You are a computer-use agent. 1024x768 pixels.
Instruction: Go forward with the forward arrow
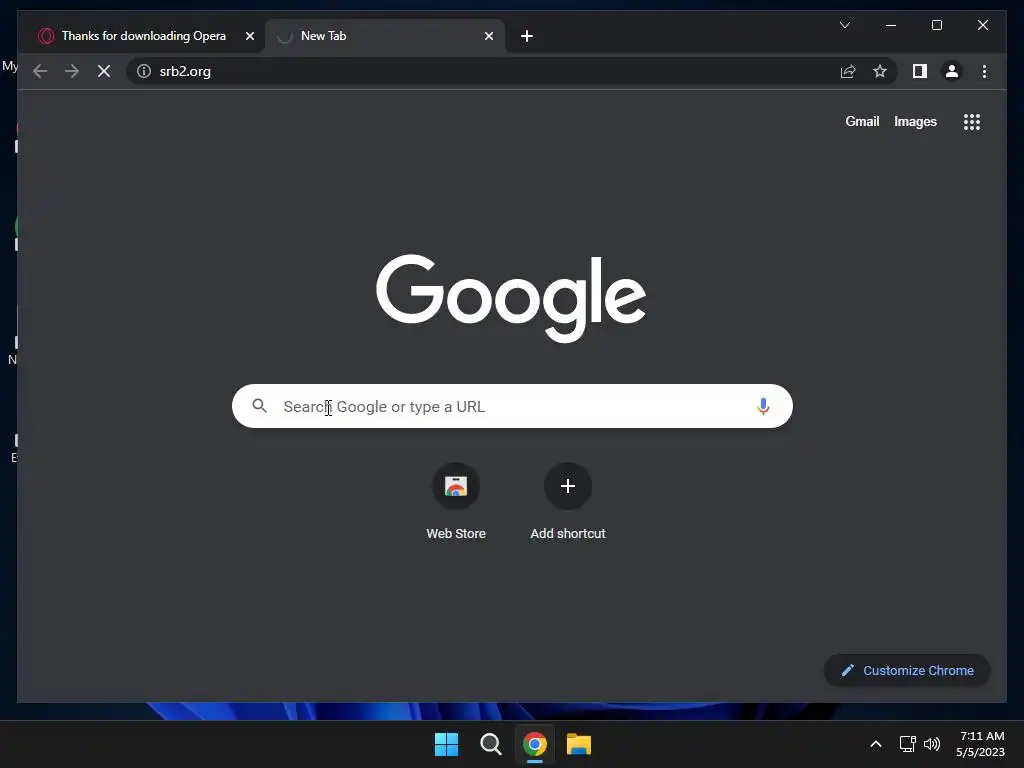coord(72,71)
